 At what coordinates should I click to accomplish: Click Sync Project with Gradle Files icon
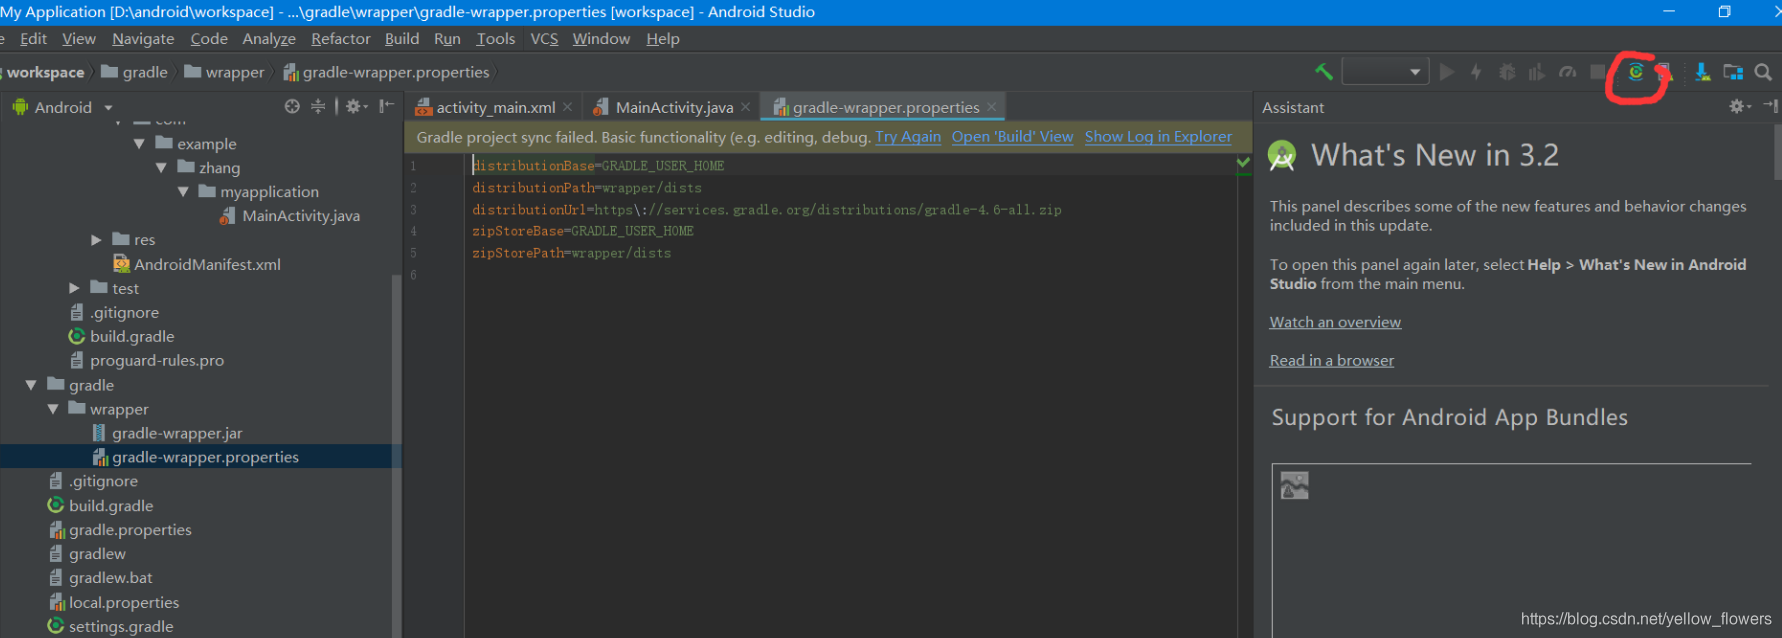[x=1636, y=72]
